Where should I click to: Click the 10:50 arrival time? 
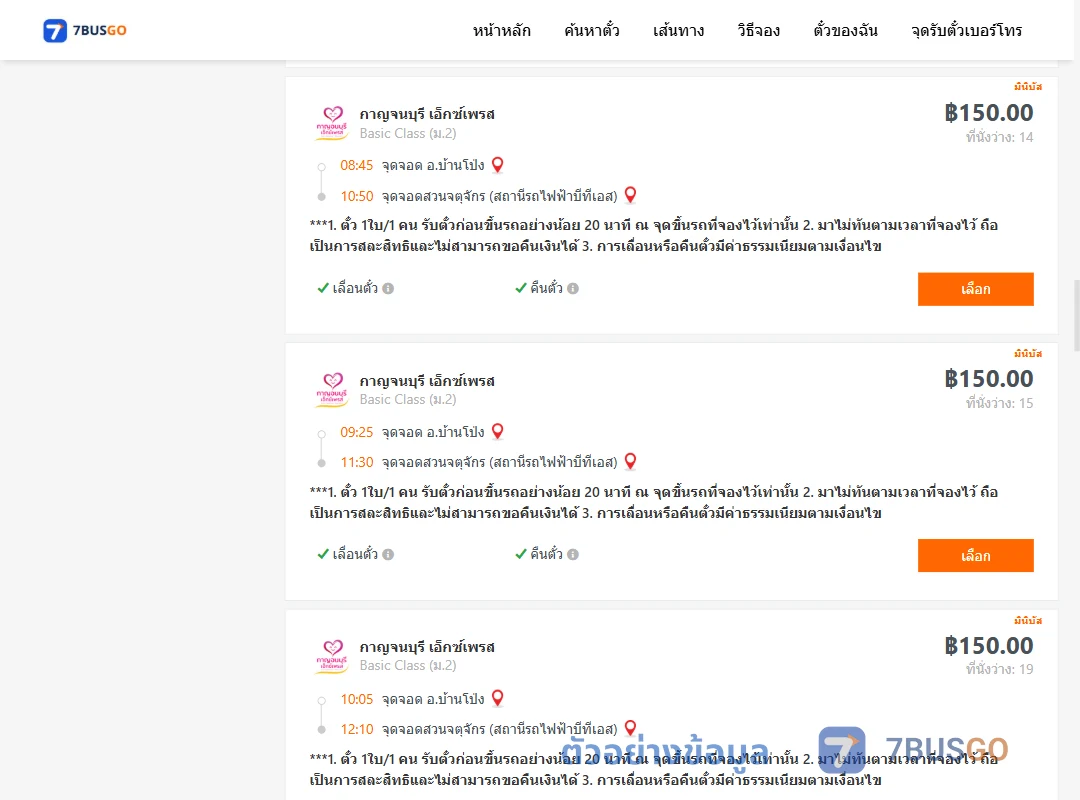pyautogui.click(x=357, y=196)
